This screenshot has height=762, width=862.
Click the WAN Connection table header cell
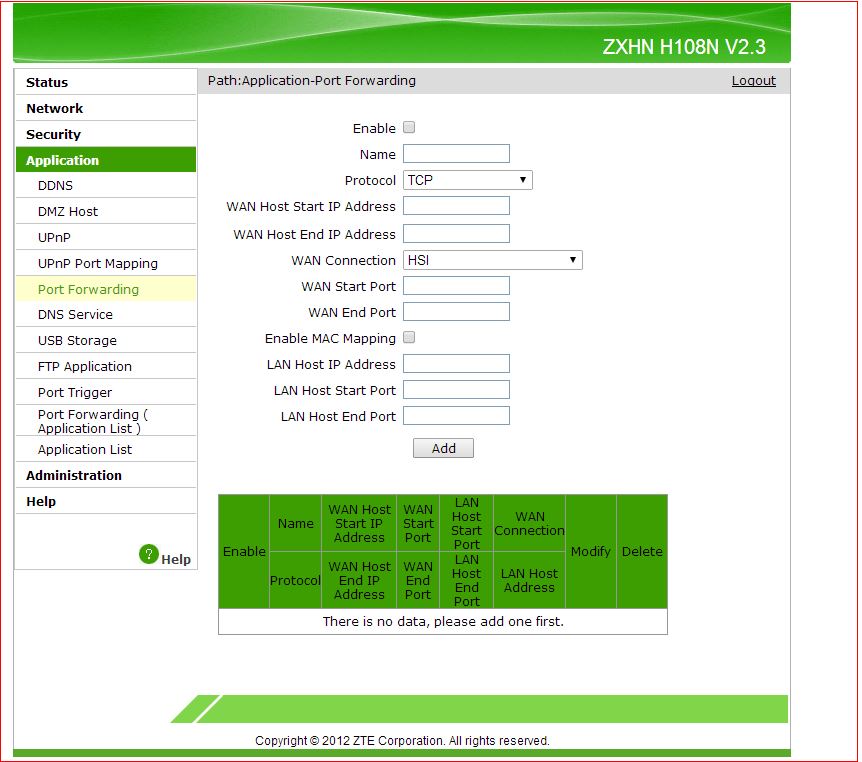pyautogui.click(x=529, y=523)
